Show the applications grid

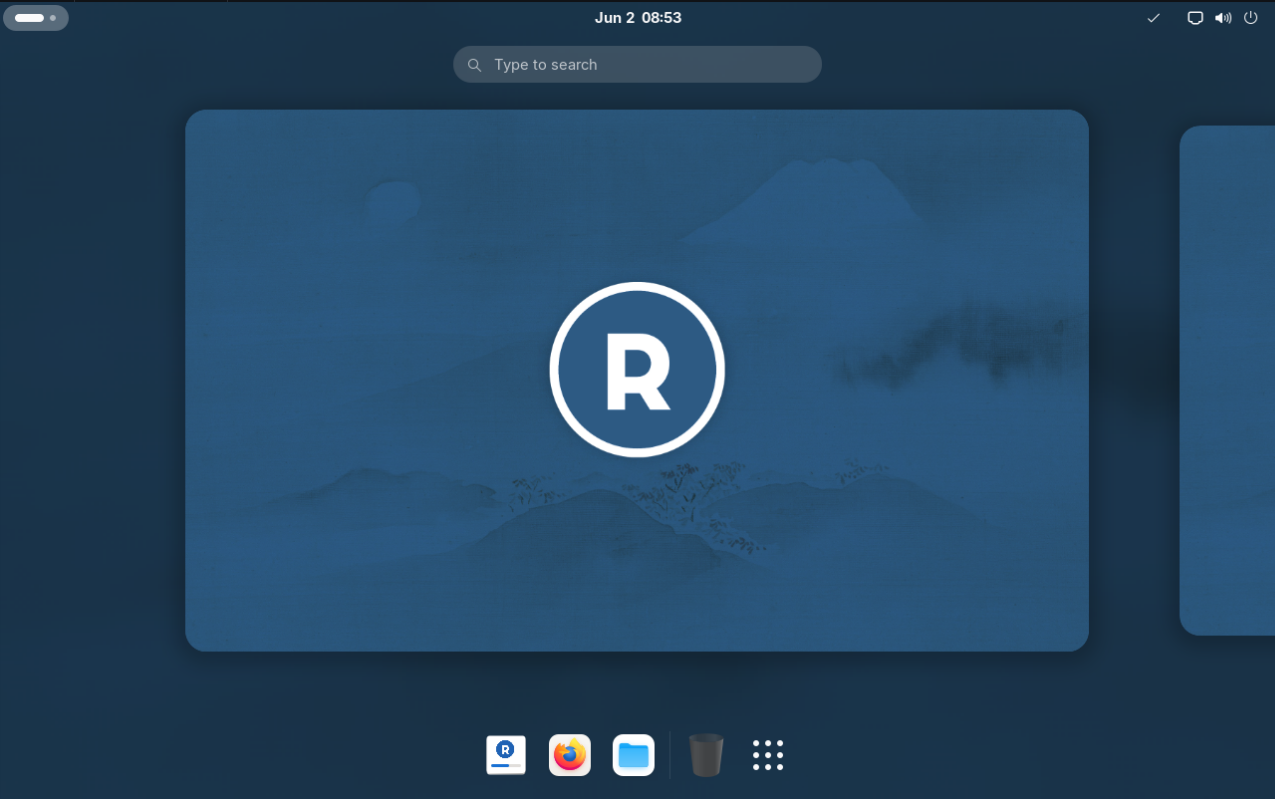(768, 755)
